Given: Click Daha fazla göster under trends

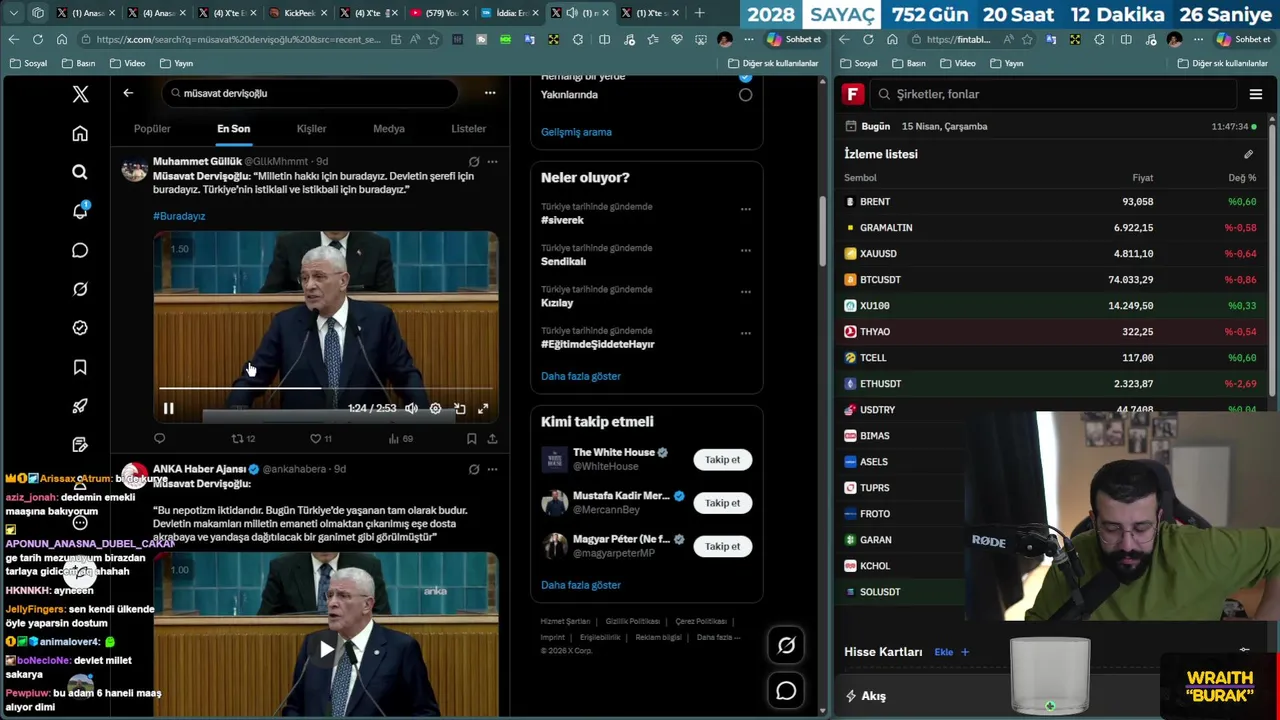Looking at the screenshot, I should coord(581,376).
